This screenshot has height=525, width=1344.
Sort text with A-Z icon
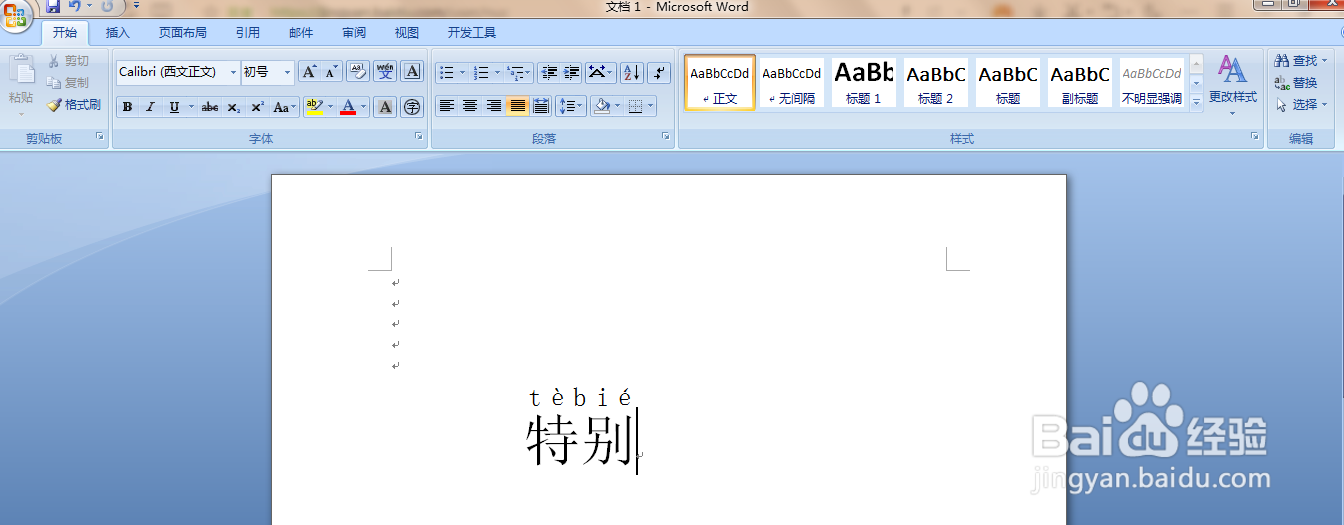(x=631, y=72)
